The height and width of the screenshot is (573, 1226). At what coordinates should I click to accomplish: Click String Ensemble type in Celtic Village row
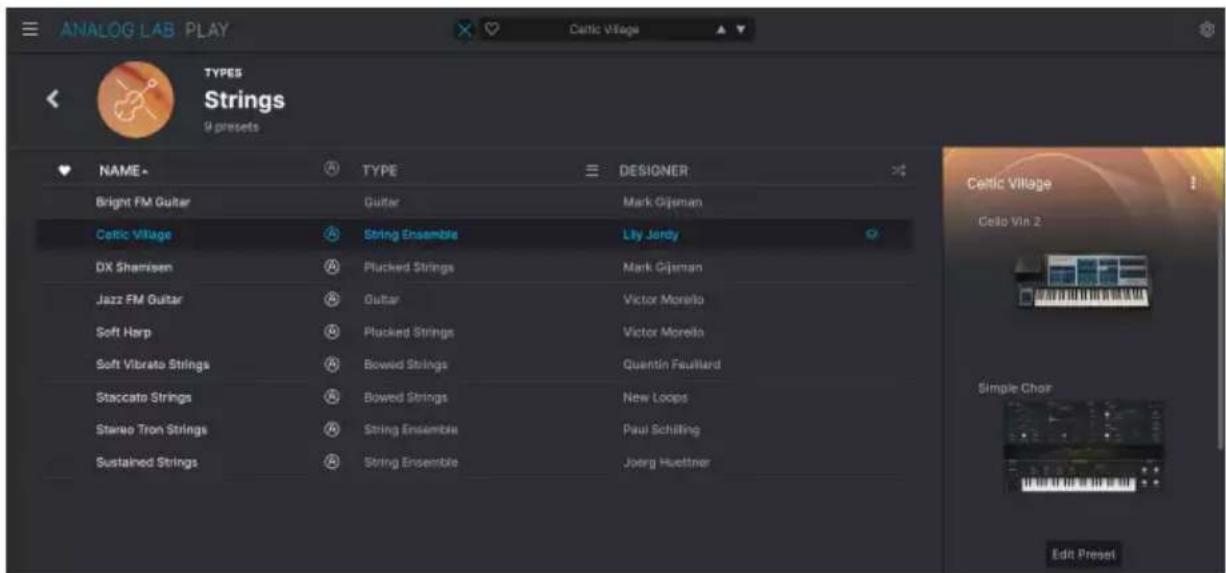tap(410, 236)
